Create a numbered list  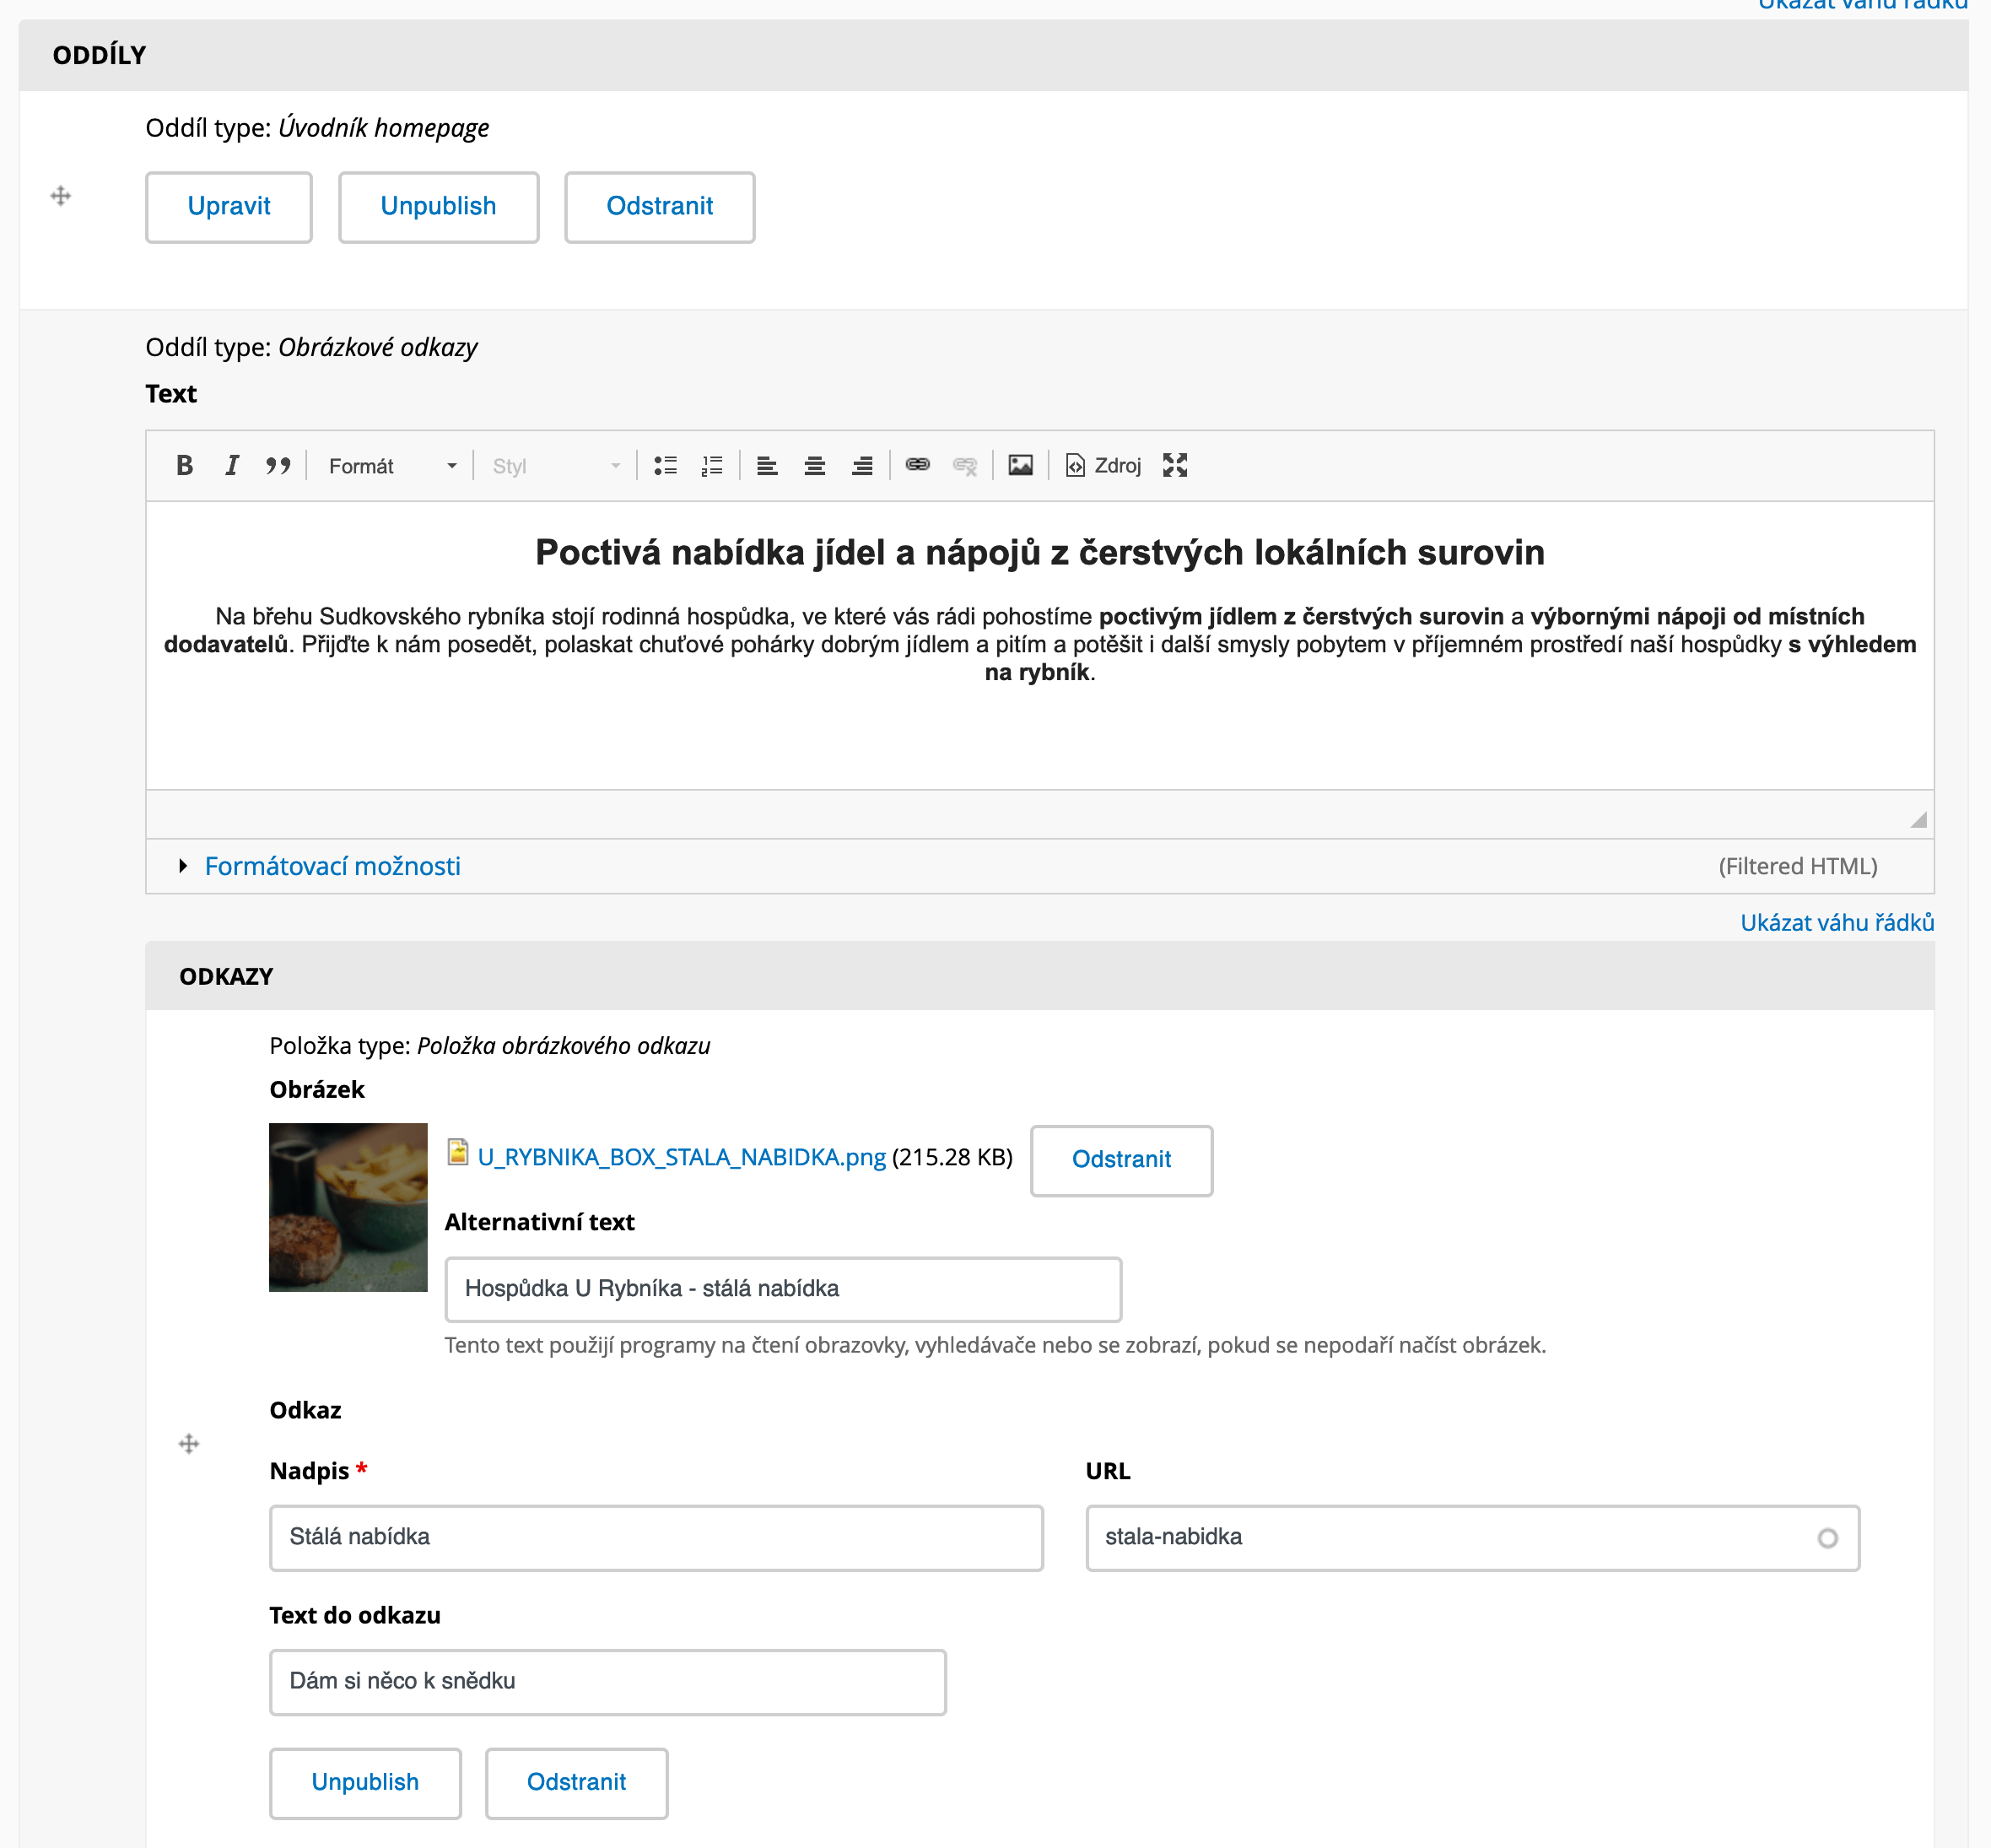[x=711, y=465]
